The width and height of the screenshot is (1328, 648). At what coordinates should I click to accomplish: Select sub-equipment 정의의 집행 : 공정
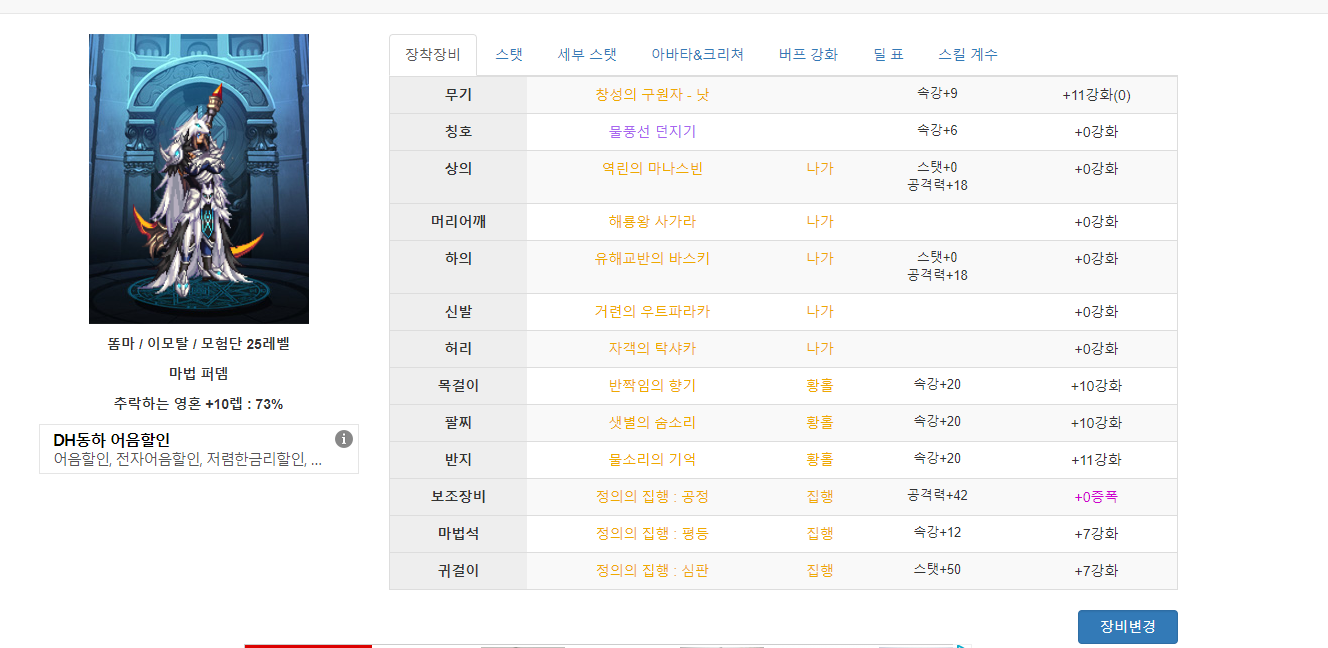652,497
